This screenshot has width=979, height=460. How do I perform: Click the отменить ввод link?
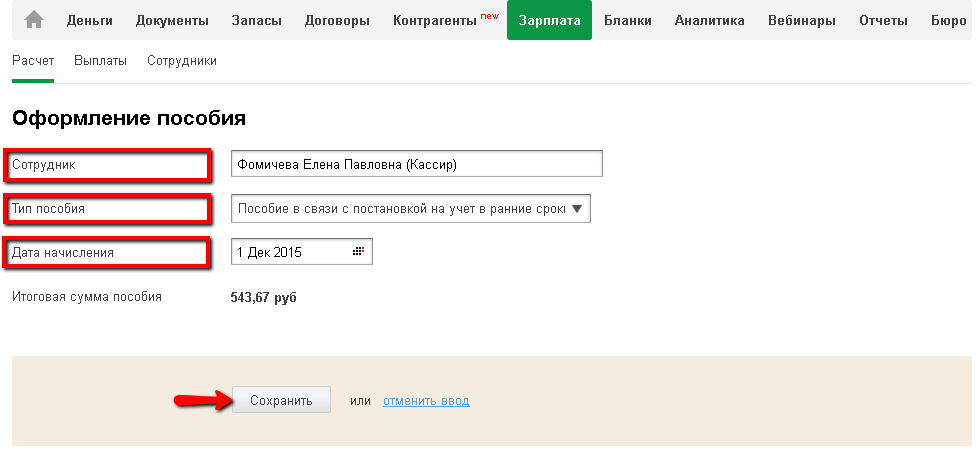(426, 401)
